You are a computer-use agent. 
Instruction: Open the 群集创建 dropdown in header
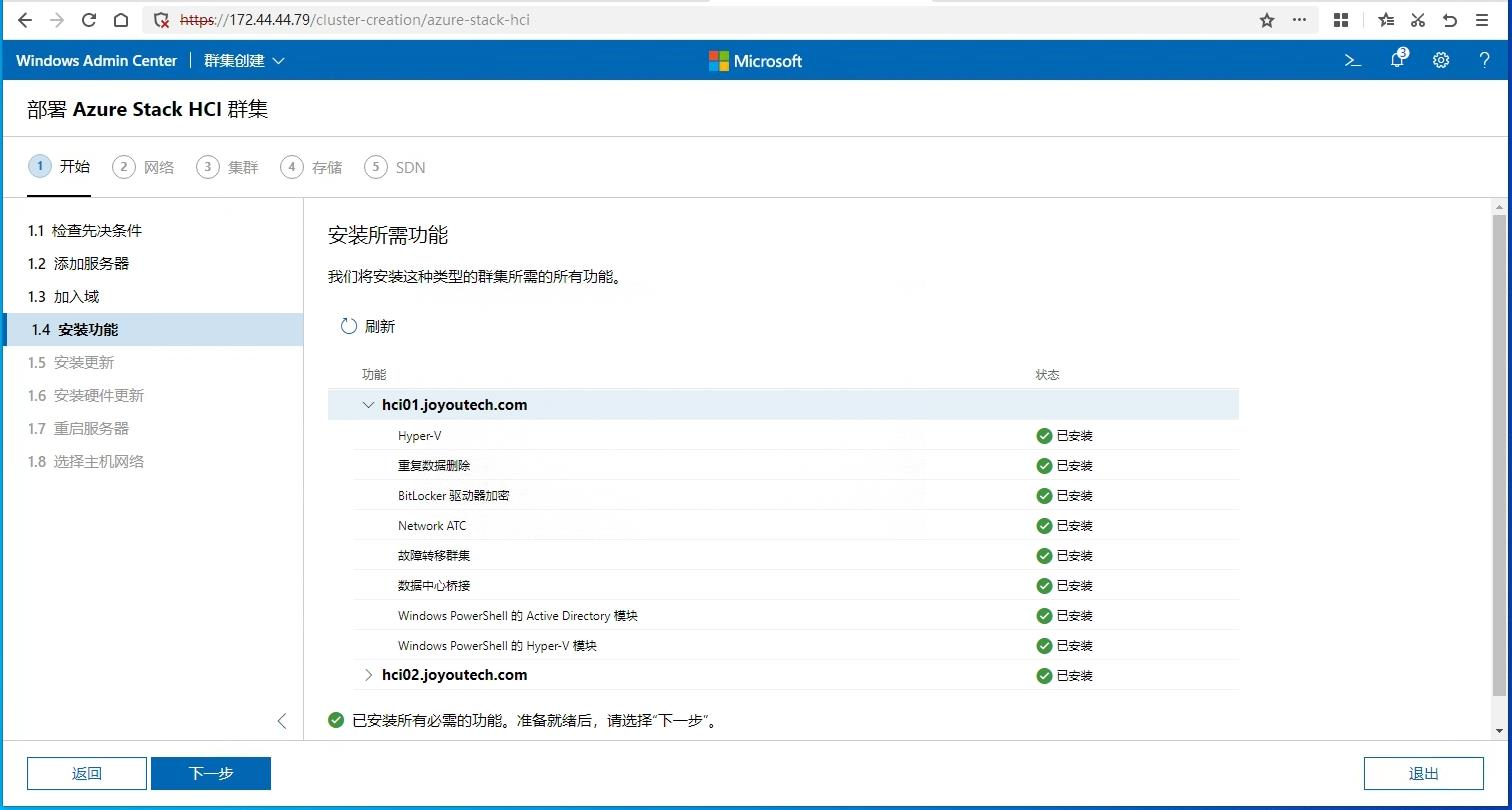coord(244,61)
